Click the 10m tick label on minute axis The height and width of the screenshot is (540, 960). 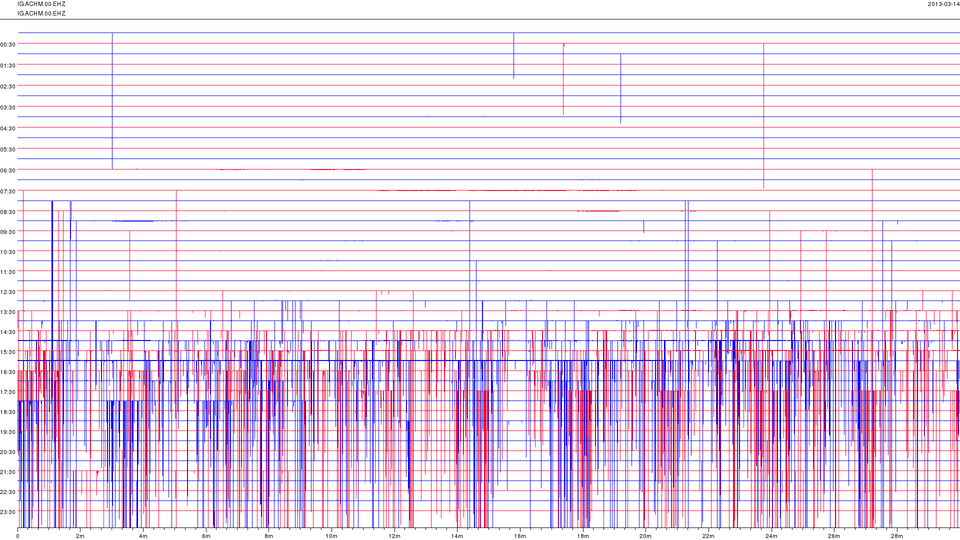click(331, 536)
